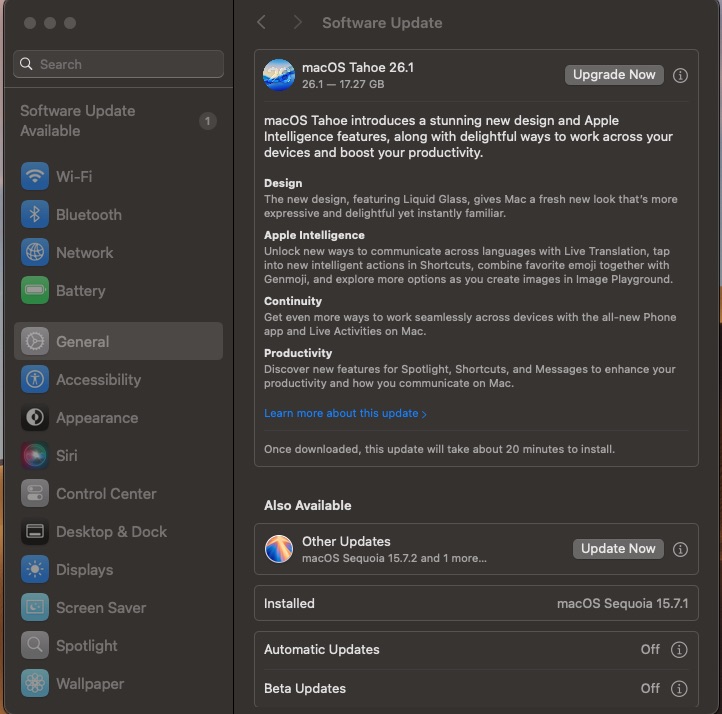Select the Appearance icon

pyautogui.click(x=35, y=418)
